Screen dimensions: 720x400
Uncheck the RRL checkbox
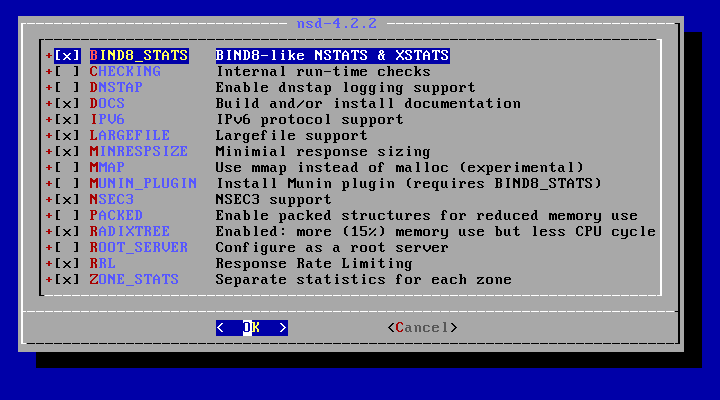pyautogui.click(x=67, y=264)
